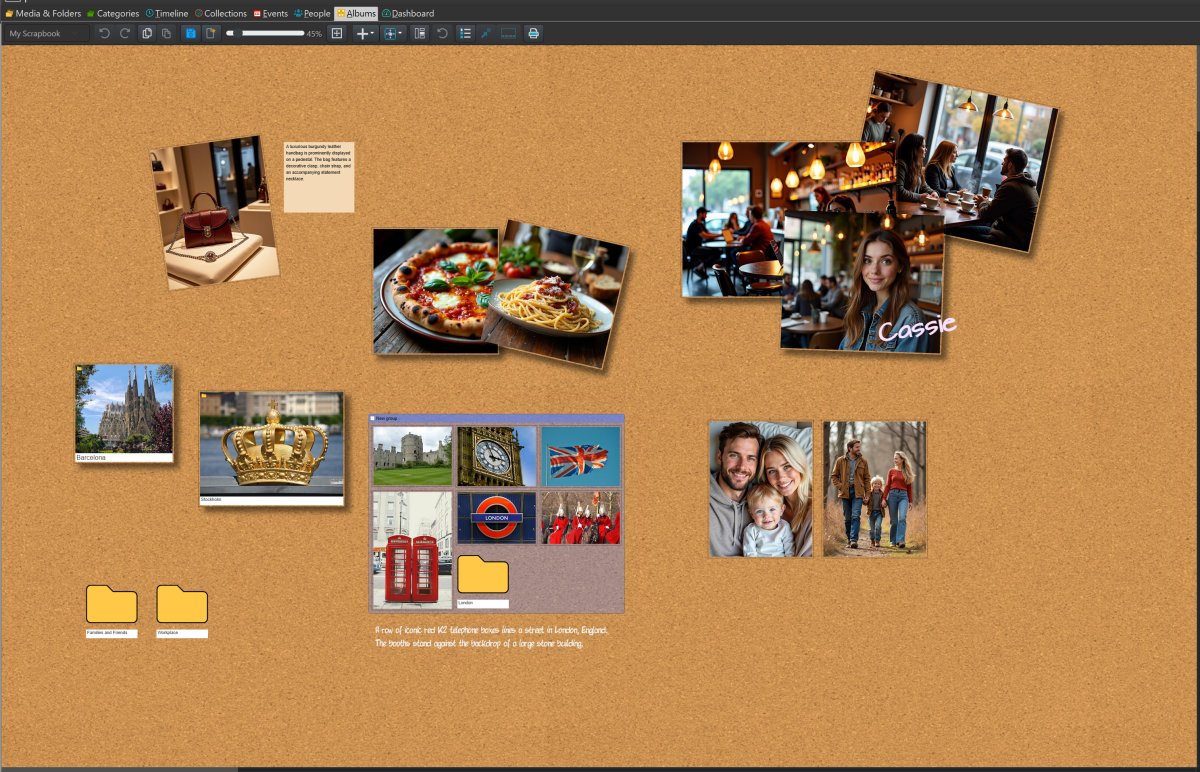The height and width of the screenshot is (772, 1200).
Task: Click the Families and Friends folder label
Action: (x=112, y=633)
